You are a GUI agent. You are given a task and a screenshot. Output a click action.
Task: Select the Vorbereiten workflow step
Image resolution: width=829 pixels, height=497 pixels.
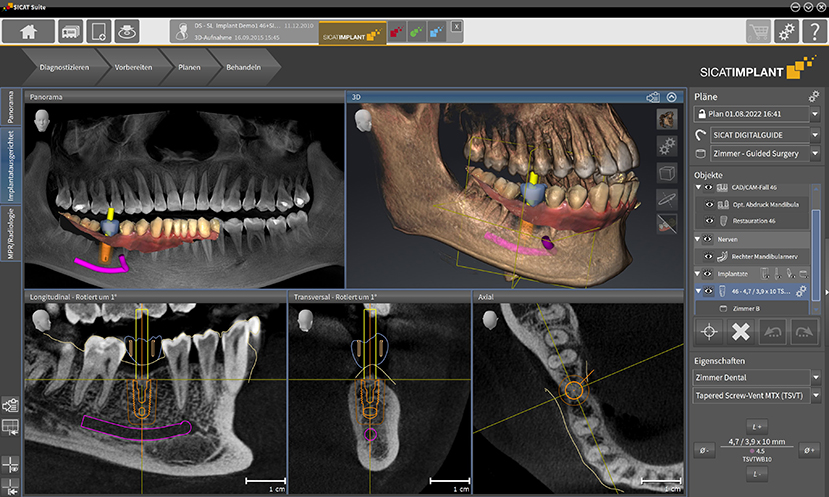(133, 67)
